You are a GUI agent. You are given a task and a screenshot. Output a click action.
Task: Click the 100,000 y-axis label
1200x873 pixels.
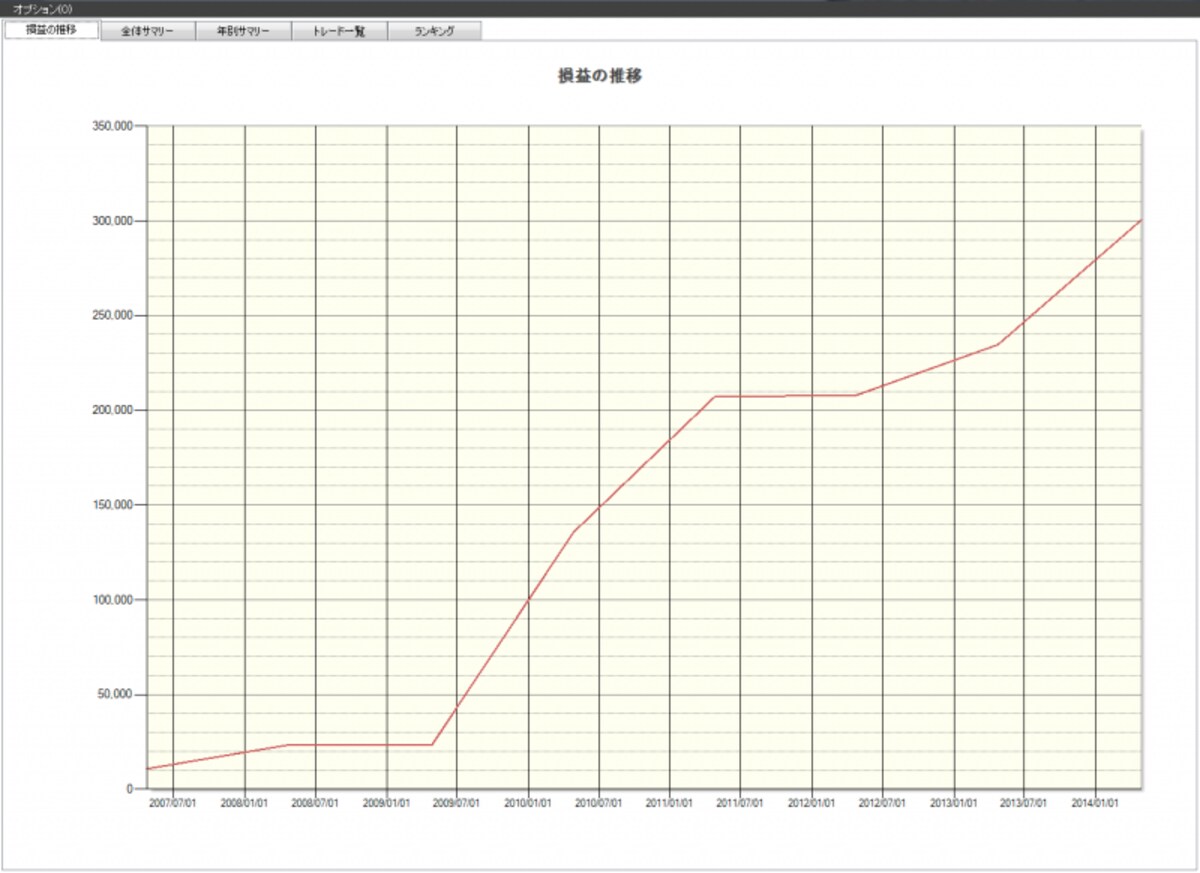click(x=111, y=600)
